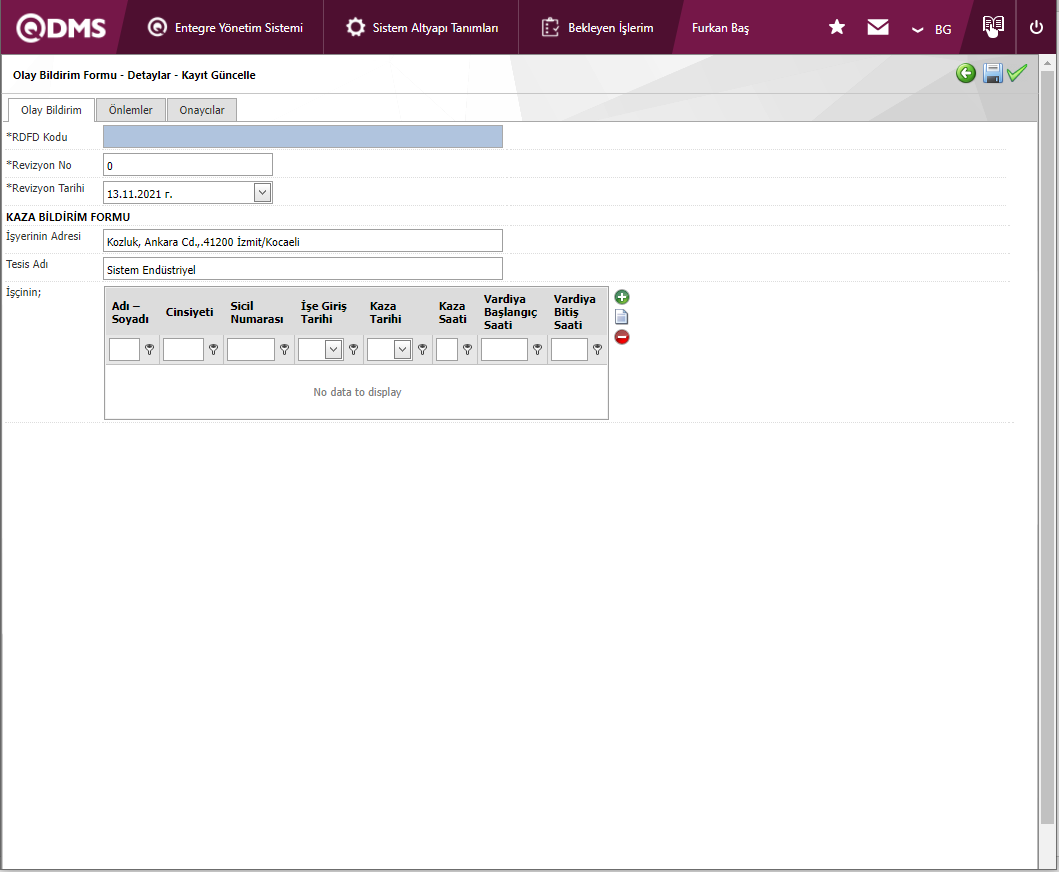
Task: Open Entegre Yönetim Sistemi menu
Action: [225, 28]
